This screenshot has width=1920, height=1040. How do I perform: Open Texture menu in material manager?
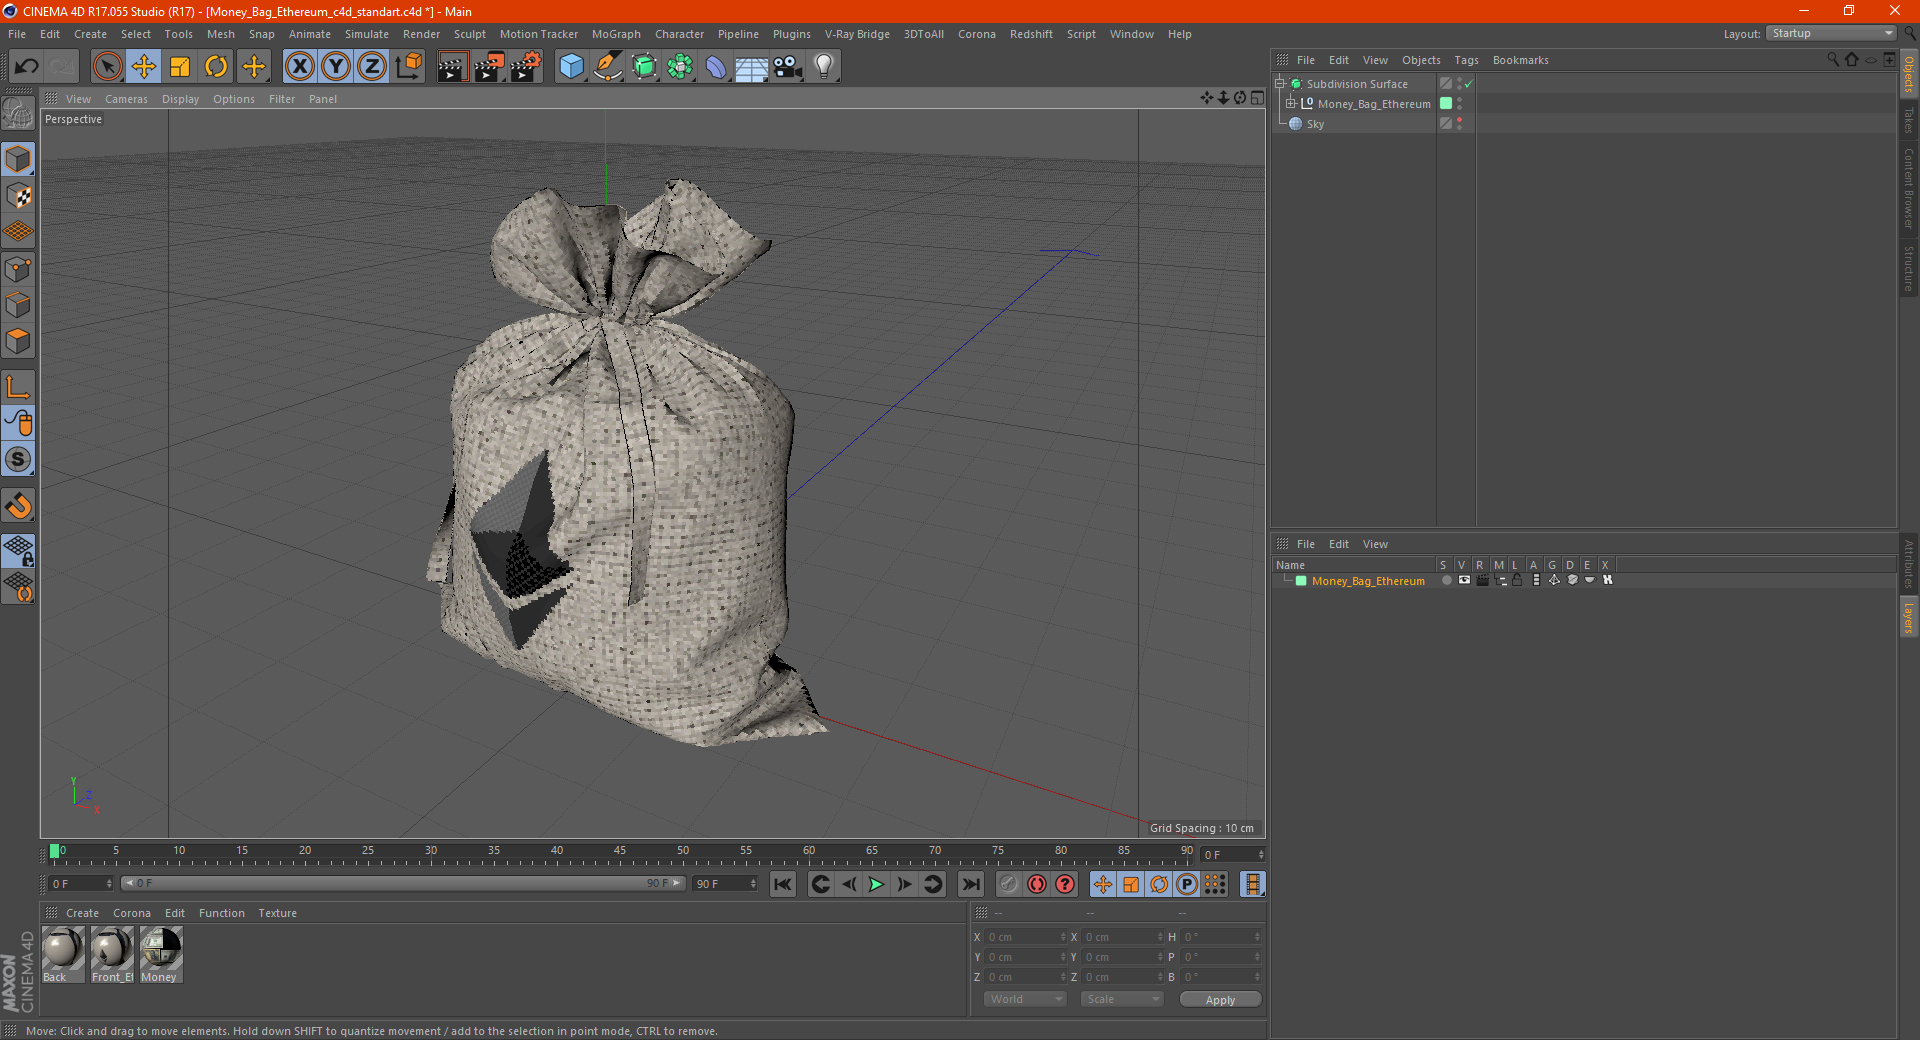[x=277, y=913]
